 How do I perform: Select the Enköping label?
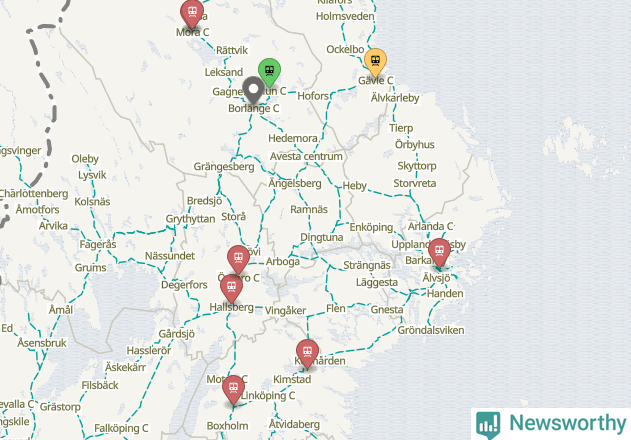(x=371, y=227)
